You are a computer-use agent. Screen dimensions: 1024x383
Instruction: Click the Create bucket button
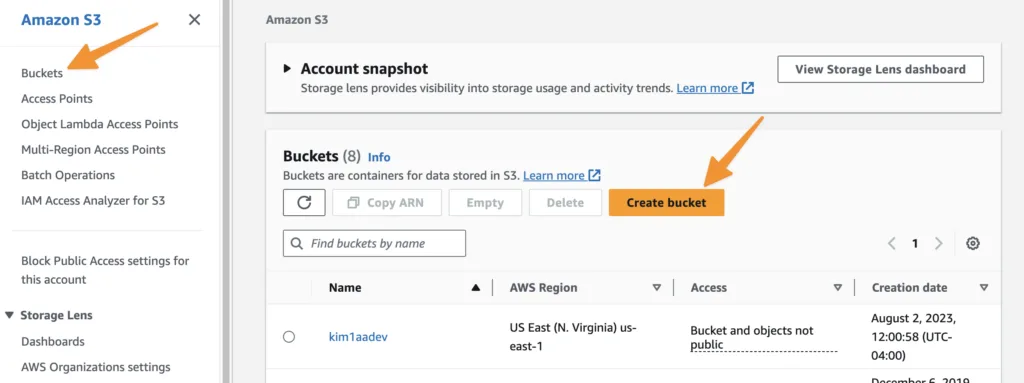pos(666,203)
